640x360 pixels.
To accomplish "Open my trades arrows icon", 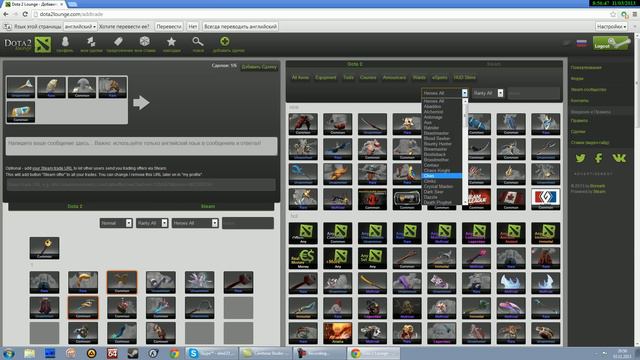I will (91, 42).
